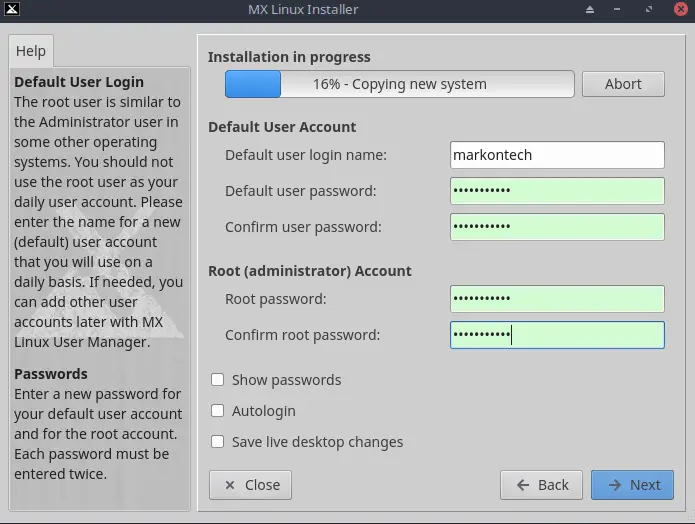
Task: Click the Installation in progress heading
Action: point(289,57)
